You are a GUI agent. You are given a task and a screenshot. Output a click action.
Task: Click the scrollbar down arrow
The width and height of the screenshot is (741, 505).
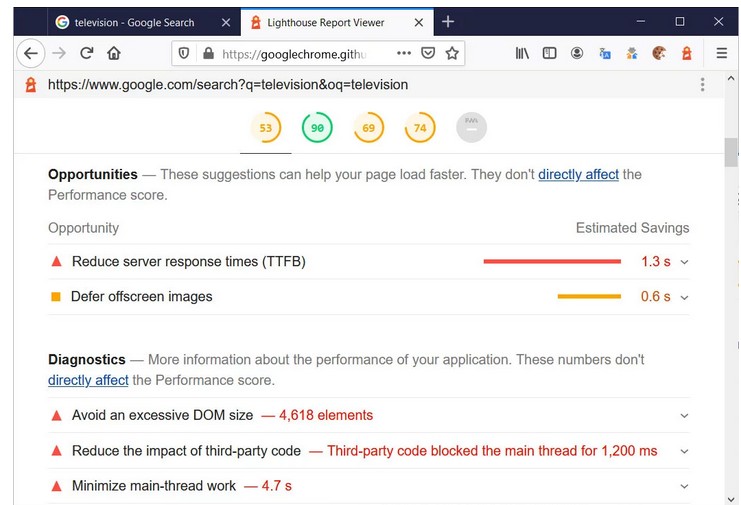(731, 499)
